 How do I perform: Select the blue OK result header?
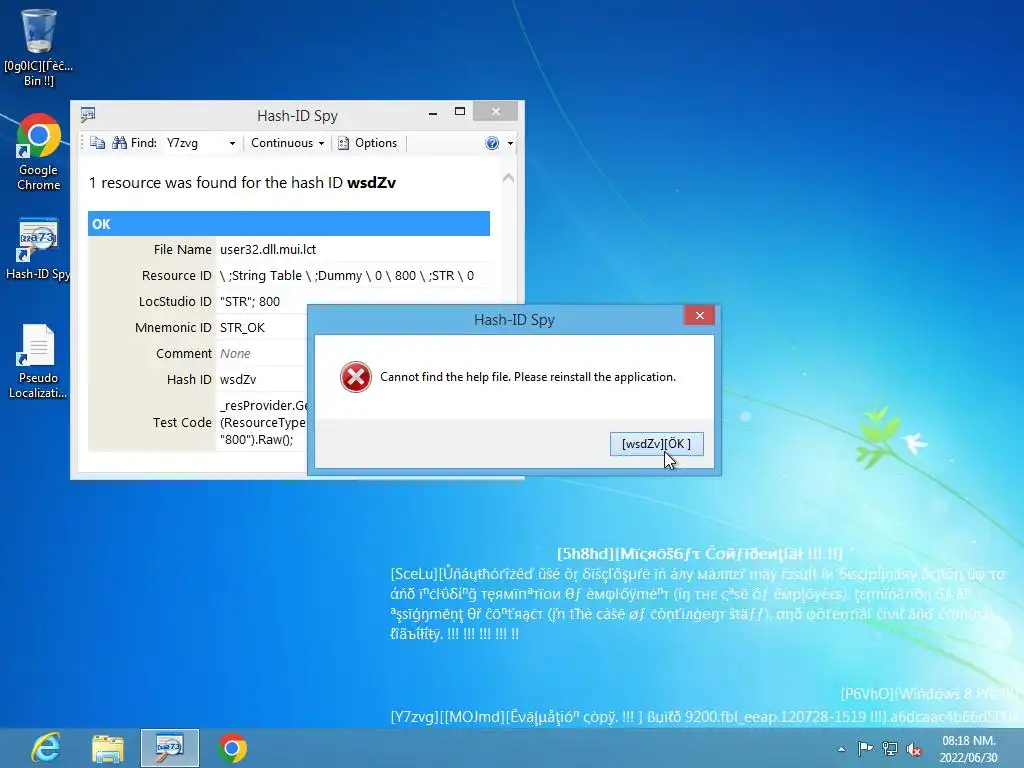(289, 223)
